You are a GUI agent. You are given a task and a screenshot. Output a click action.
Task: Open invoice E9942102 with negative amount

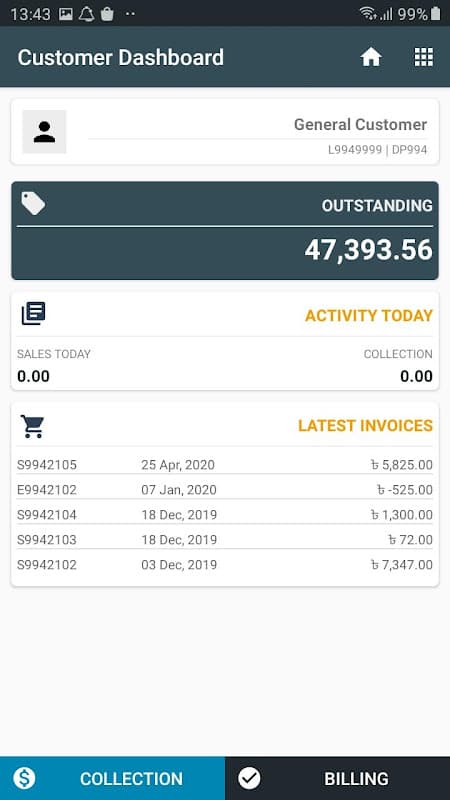225,490
